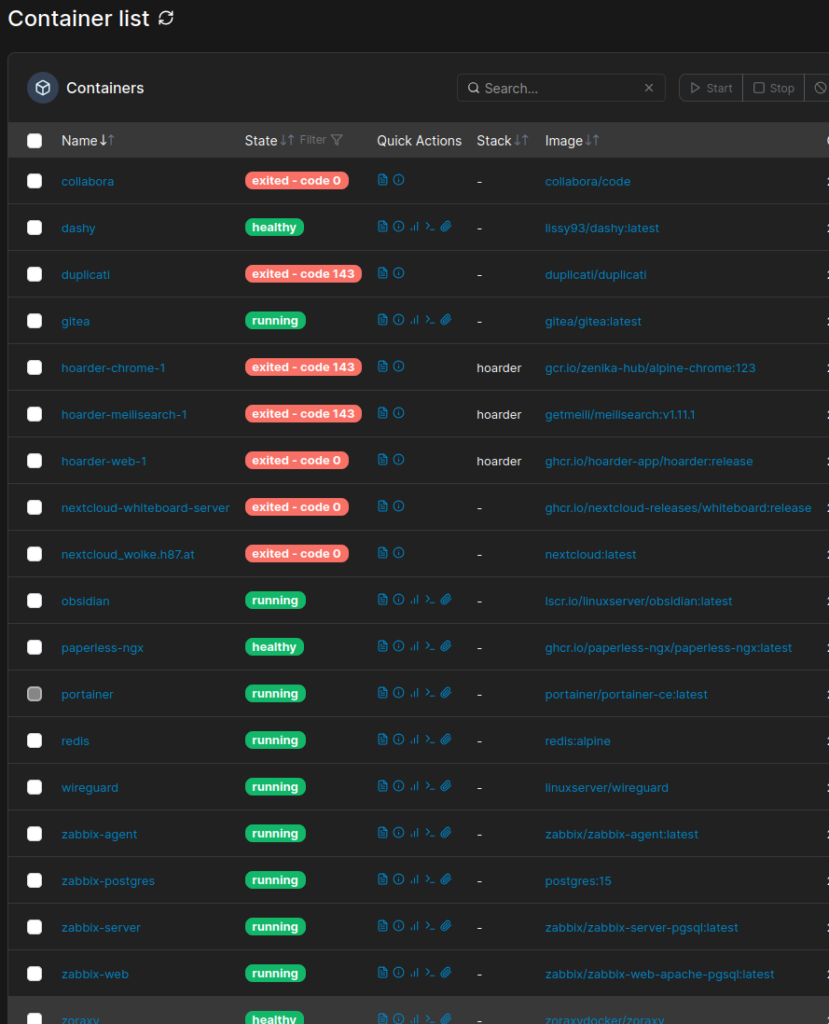Inspect nextcloud-whiteboard-server container

398,506
